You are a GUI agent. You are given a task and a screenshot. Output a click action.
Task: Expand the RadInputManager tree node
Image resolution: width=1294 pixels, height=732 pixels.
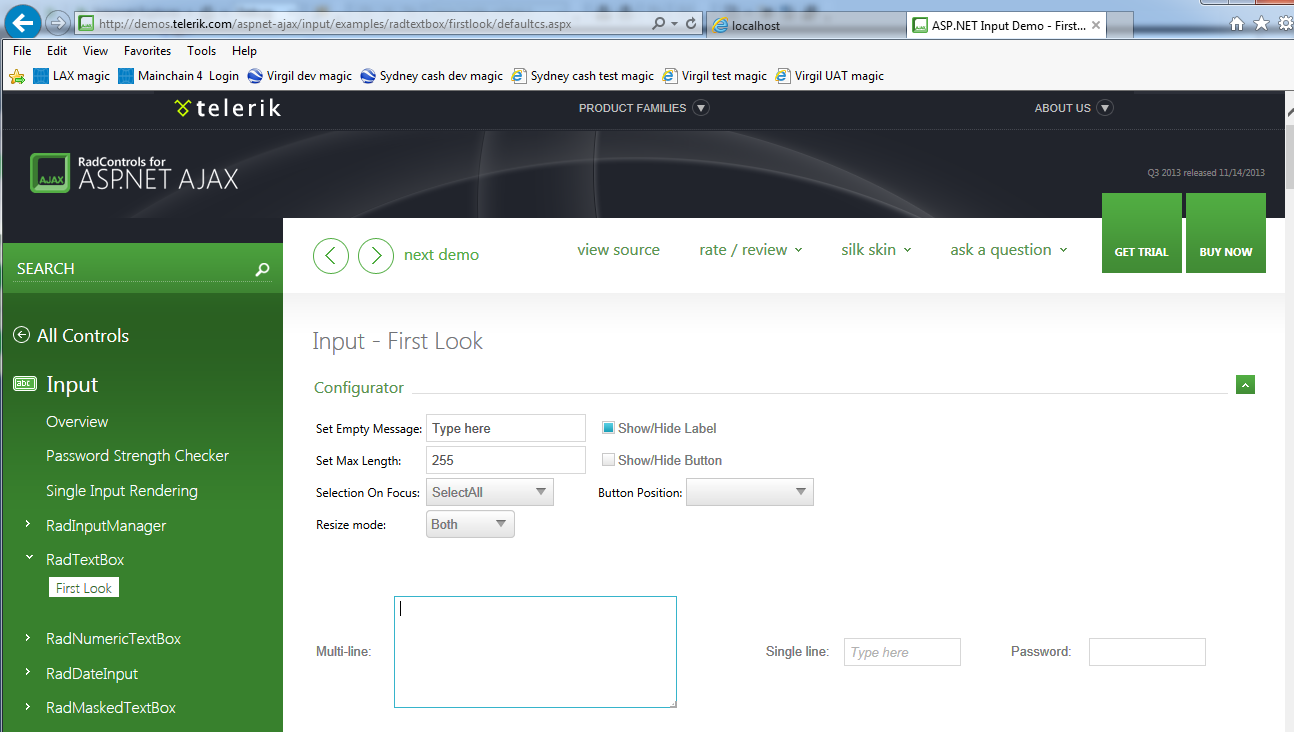27,525
